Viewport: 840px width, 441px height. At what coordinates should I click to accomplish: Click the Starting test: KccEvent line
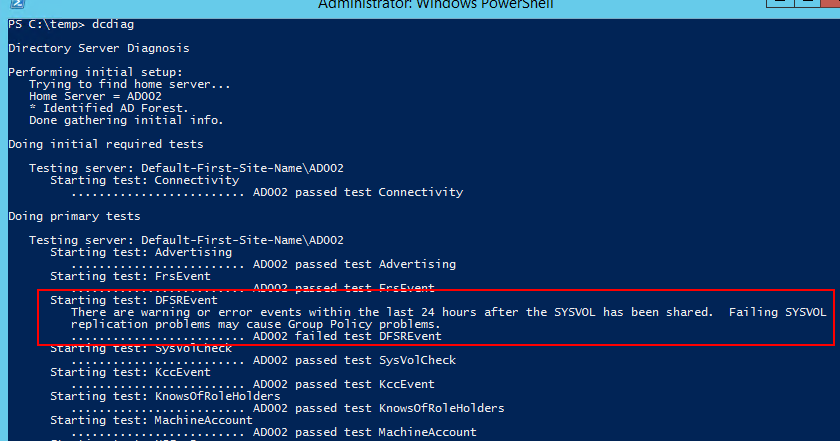click(130, 372)
